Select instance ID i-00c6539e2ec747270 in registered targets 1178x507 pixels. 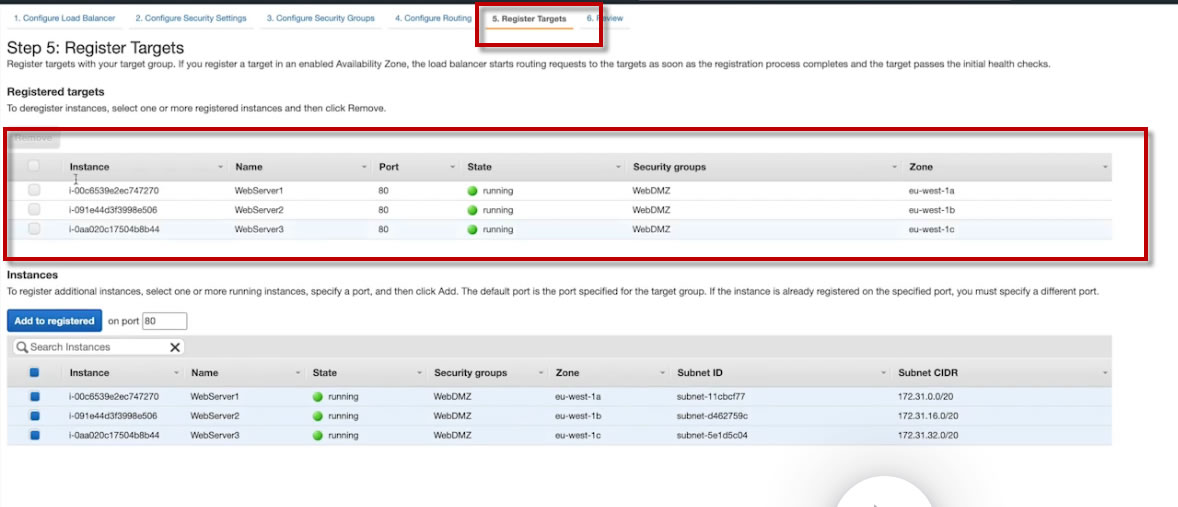pyautogui.click(x=113, y=191)
